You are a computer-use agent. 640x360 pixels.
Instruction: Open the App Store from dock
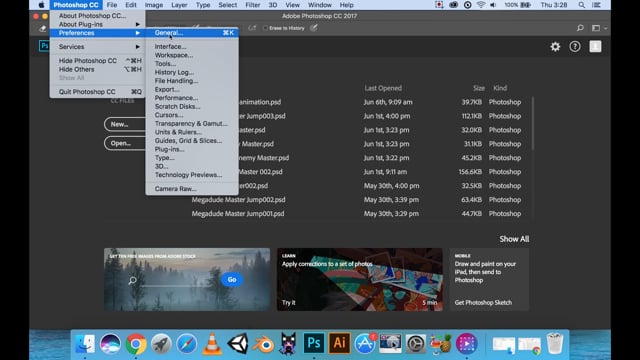click(364, 344)
